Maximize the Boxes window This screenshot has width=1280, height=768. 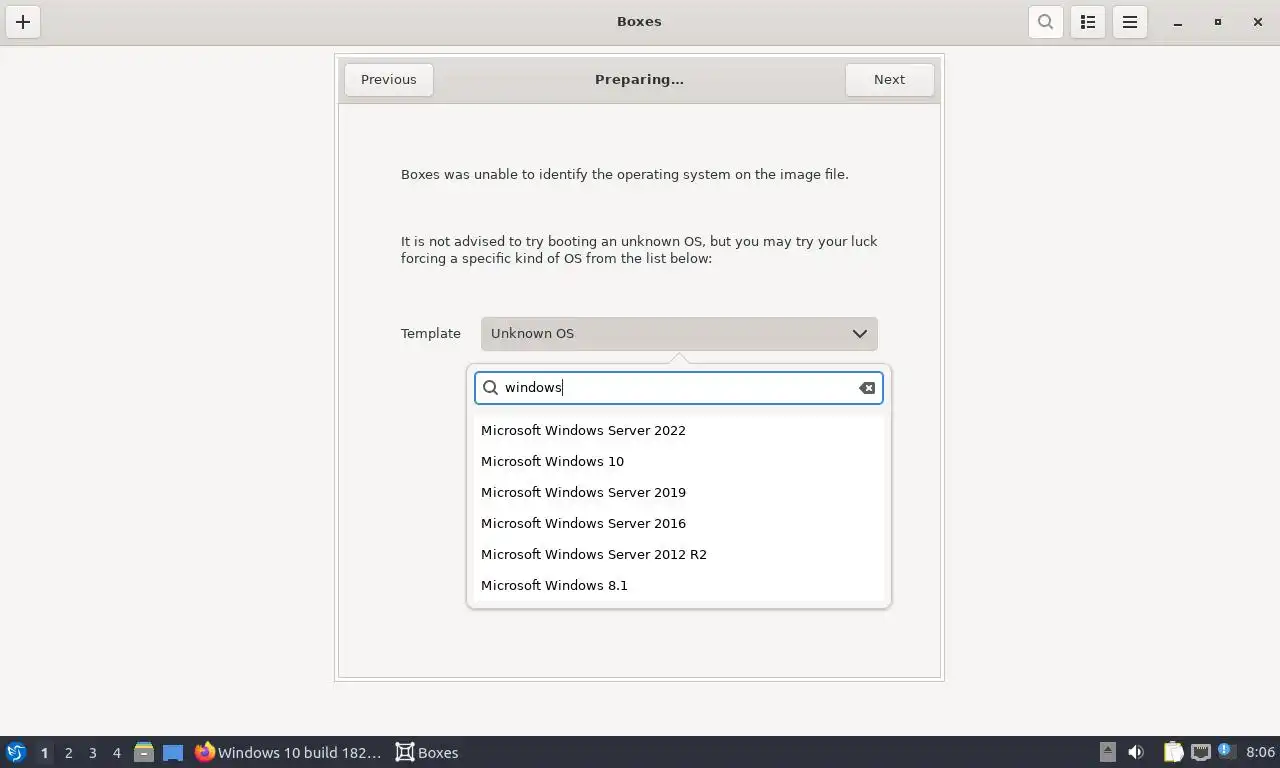pyautogui.click(x=1218, y=22)
